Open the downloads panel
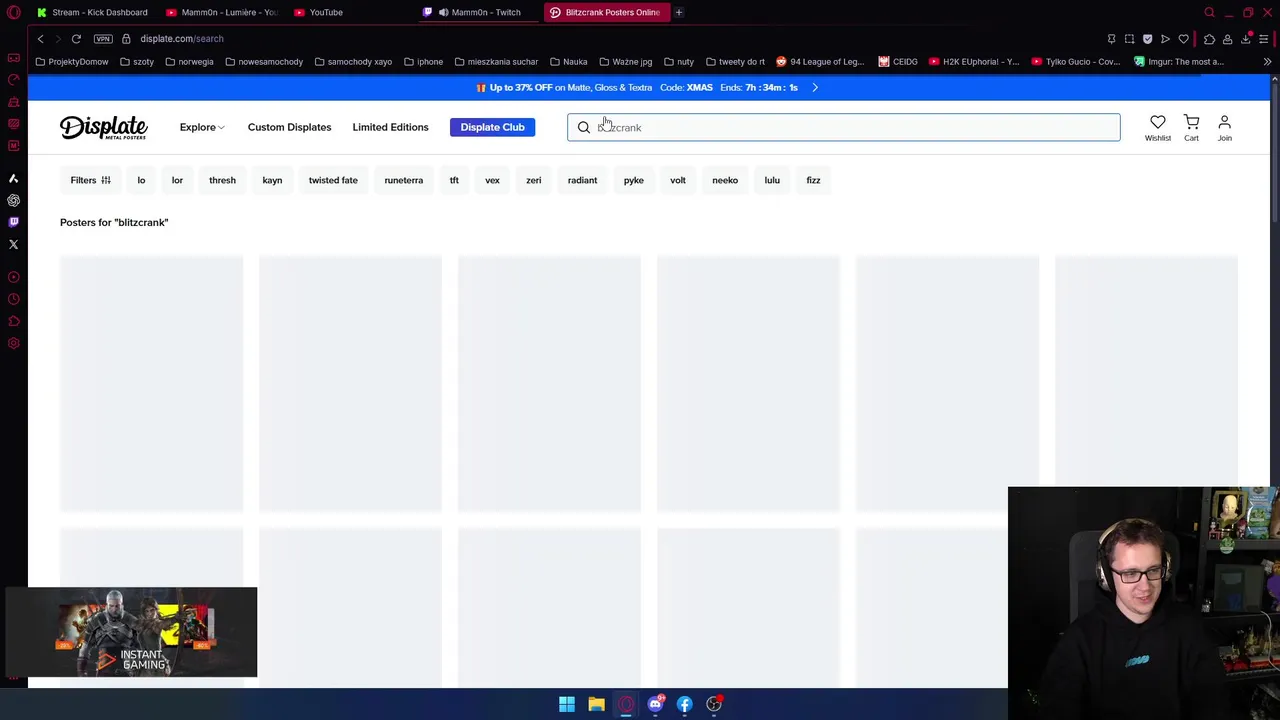 tap(1245, 39)
